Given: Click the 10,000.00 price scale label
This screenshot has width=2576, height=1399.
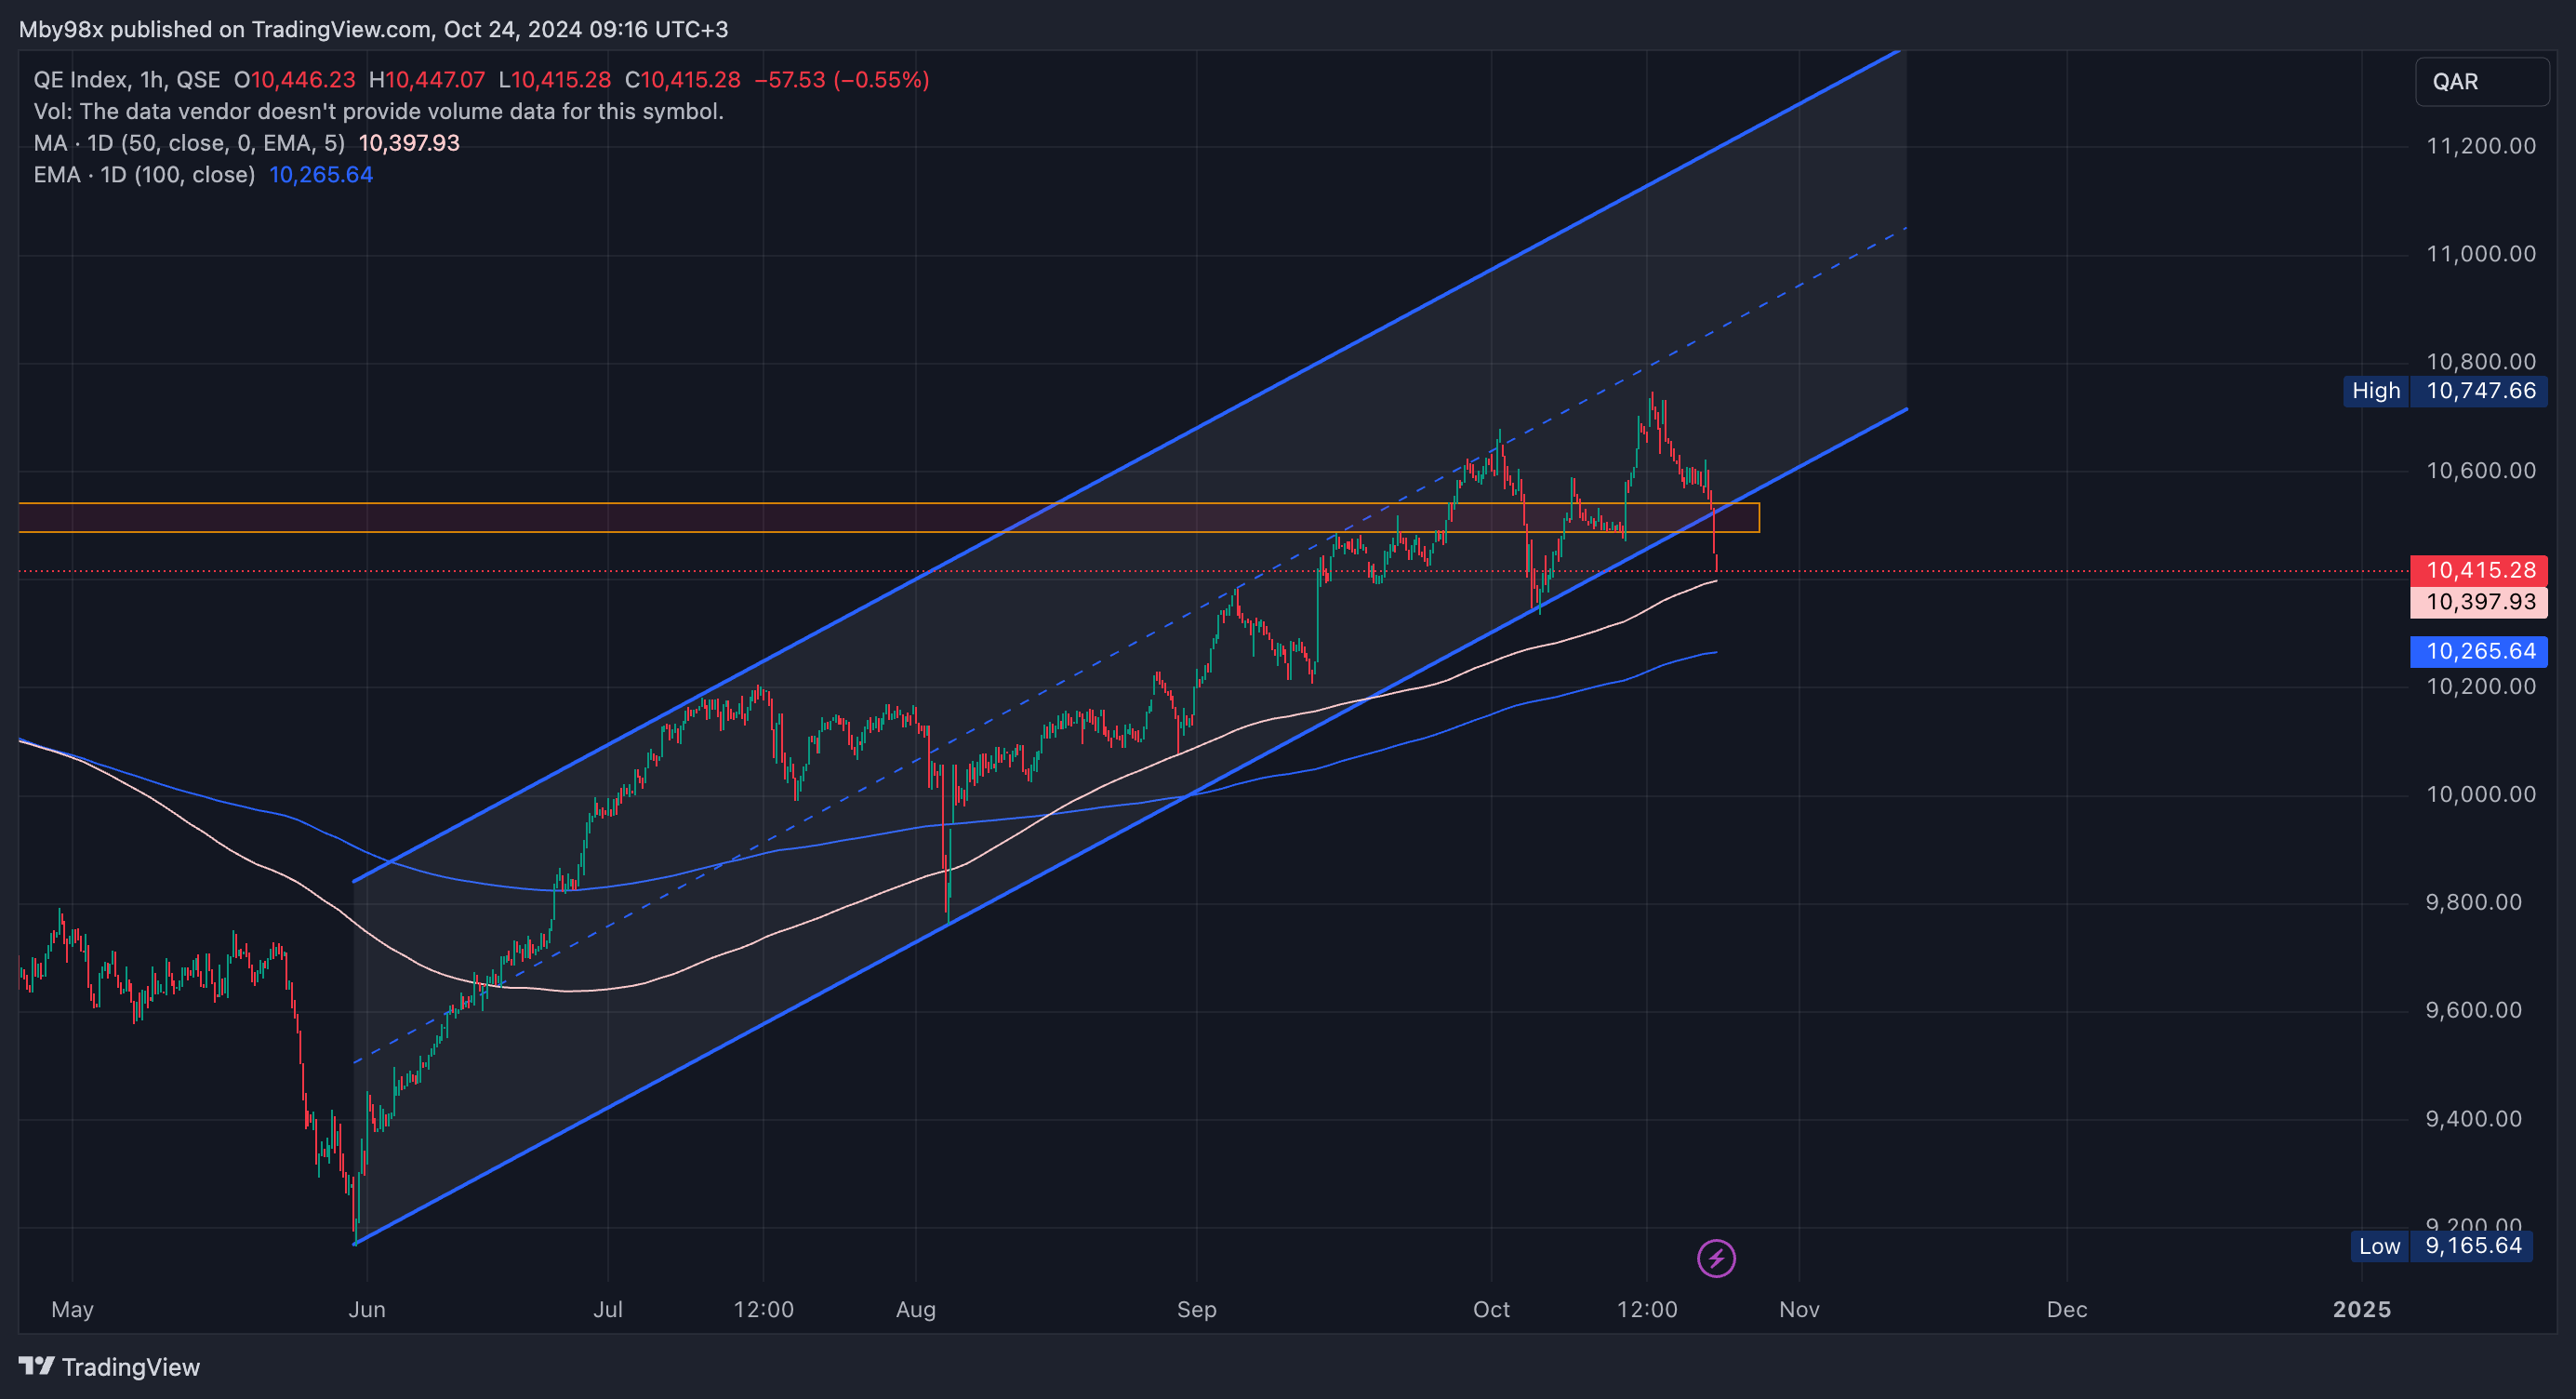Looking at the screenshot, I should point(2481,794).
